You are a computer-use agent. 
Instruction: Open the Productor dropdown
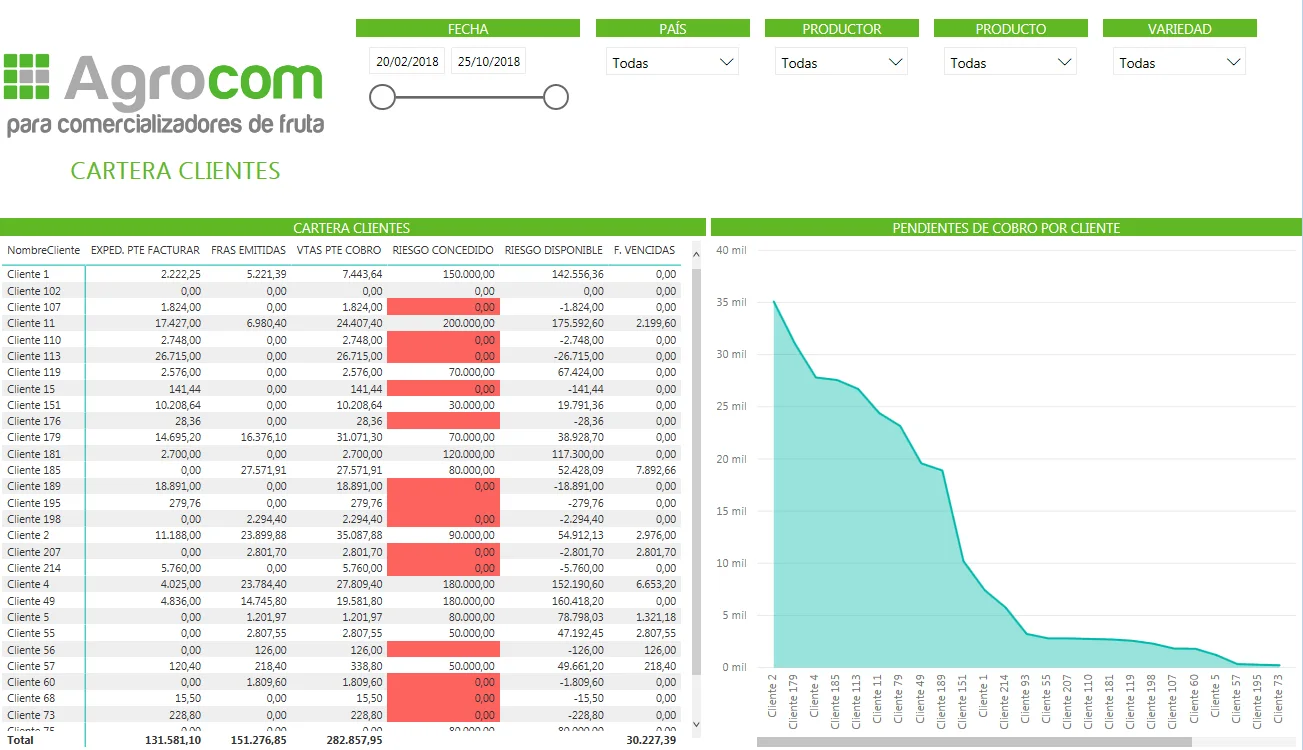(x=841, y=62)
